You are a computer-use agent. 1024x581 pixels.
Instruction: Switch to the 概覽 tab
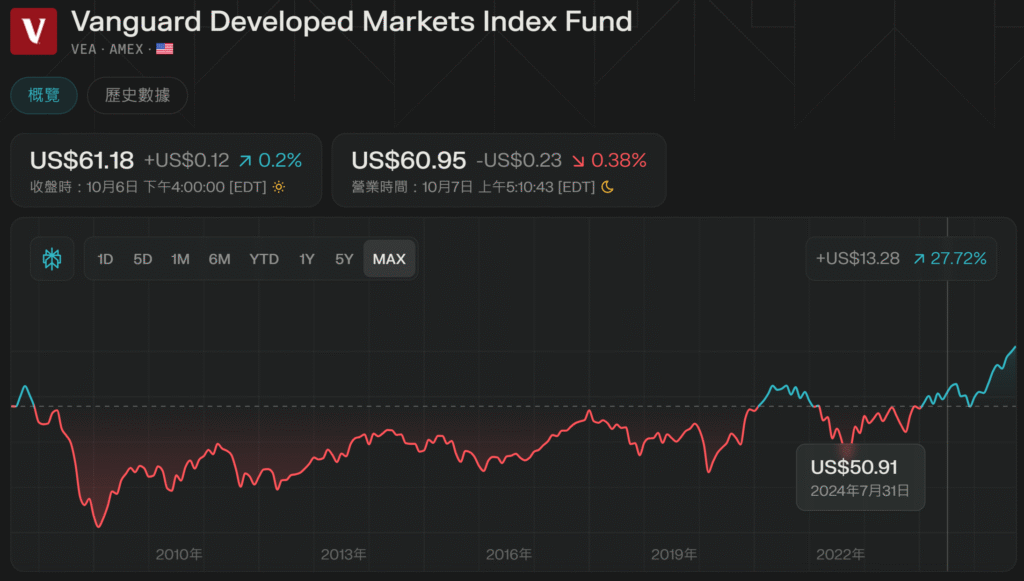[x=44, y=96]
